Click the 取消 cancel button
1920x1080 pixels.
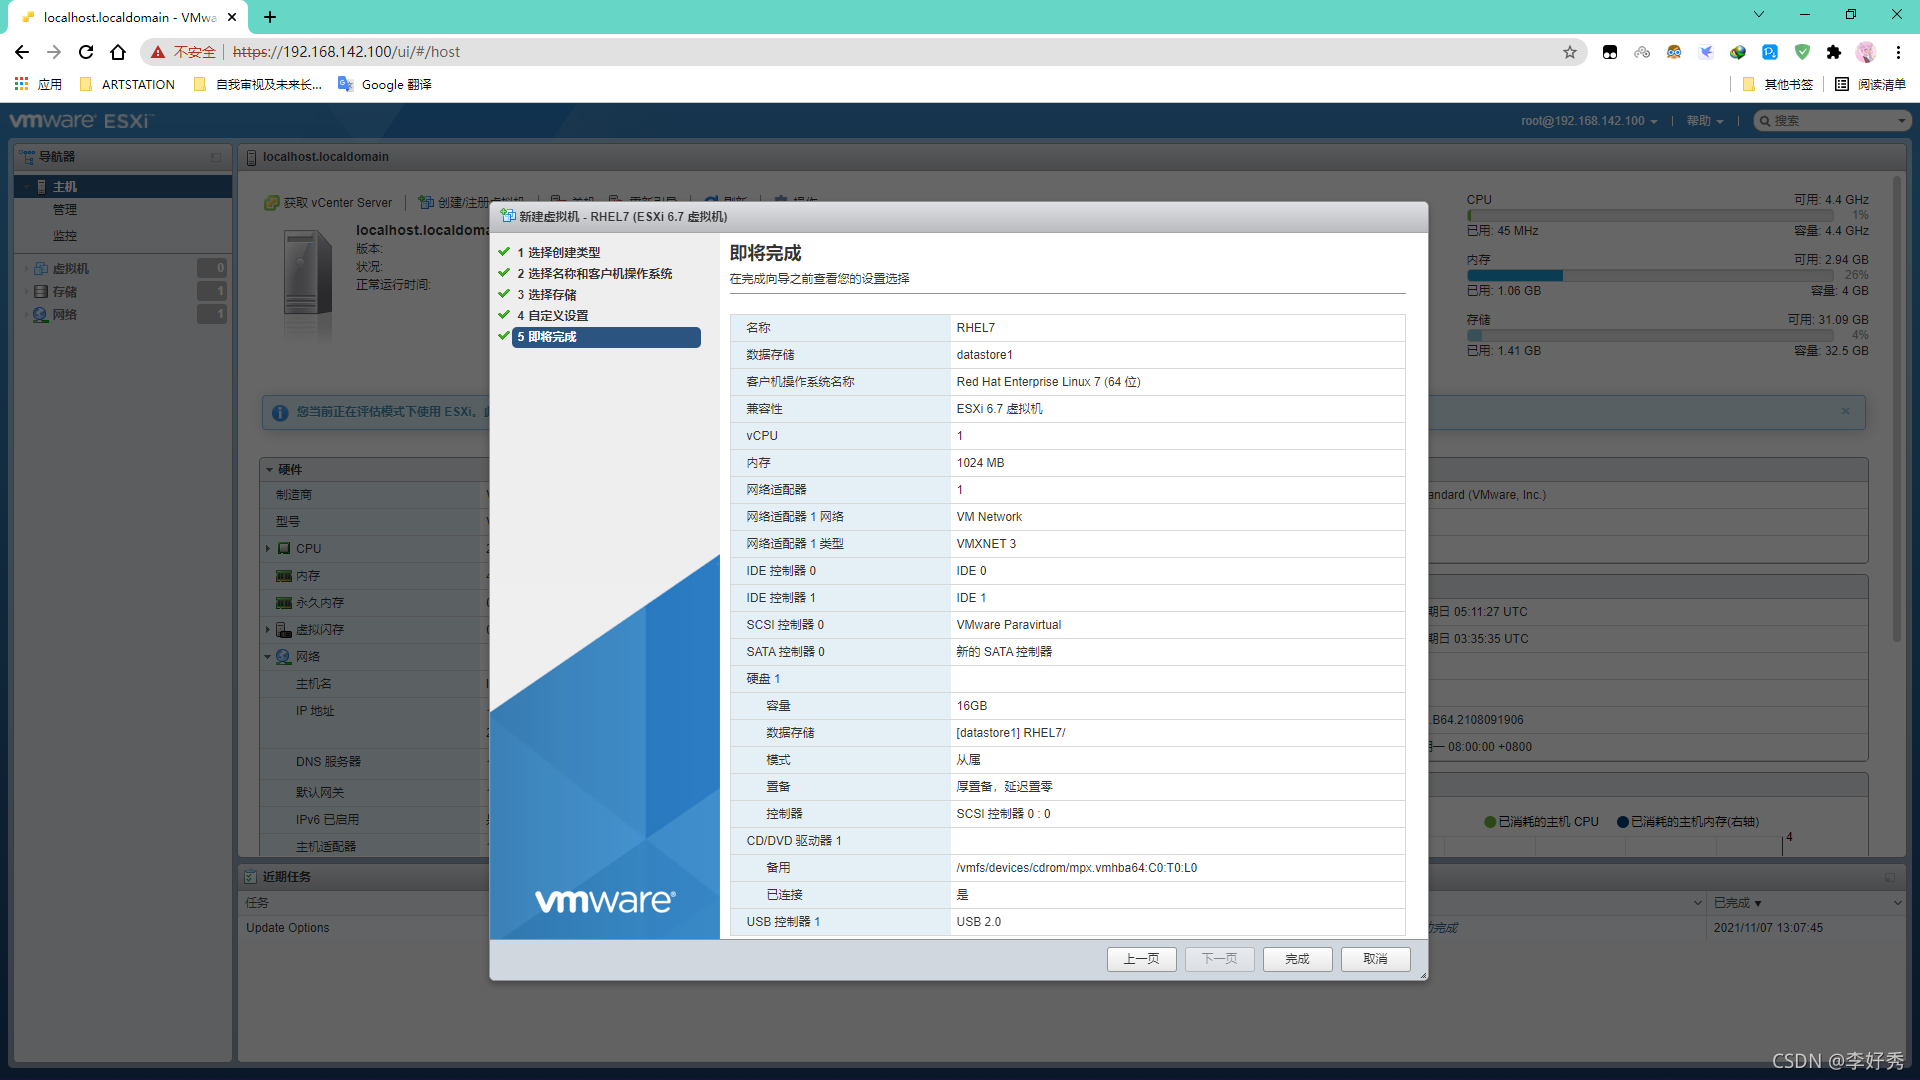[1375, 959]
